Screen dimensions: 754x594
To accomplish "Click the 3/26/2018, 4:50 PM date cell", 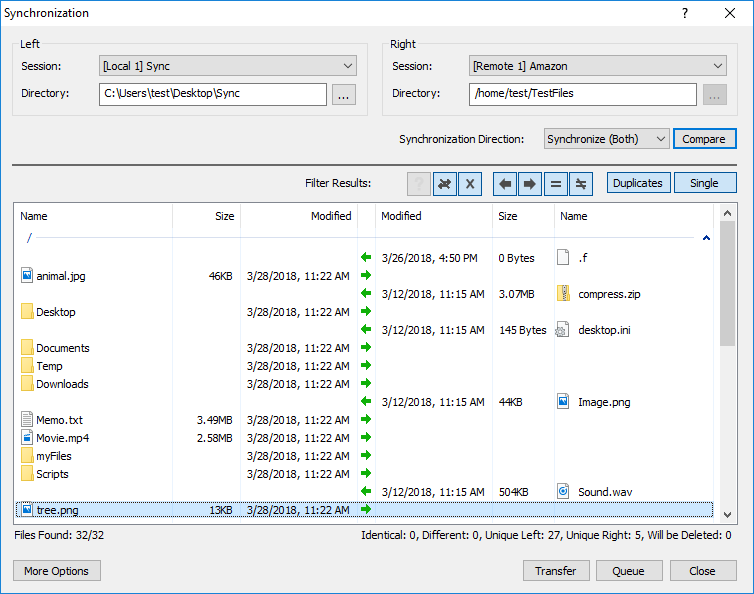I will coord(429,258).
